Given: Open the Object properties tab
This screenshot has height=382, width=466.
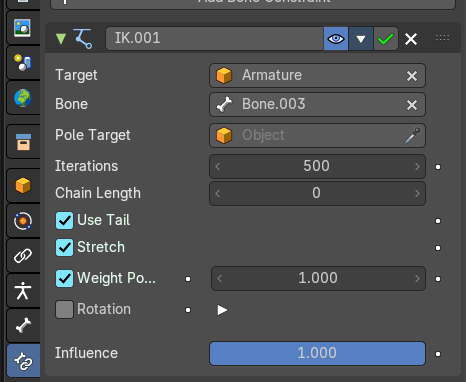Looking at the screenshot, I should pos(23,185).
